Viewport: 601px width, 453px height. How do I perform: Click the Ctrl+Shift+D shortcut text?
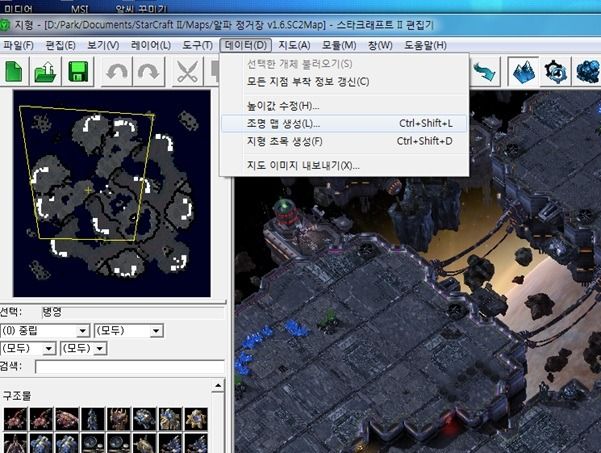coord(424,141)
